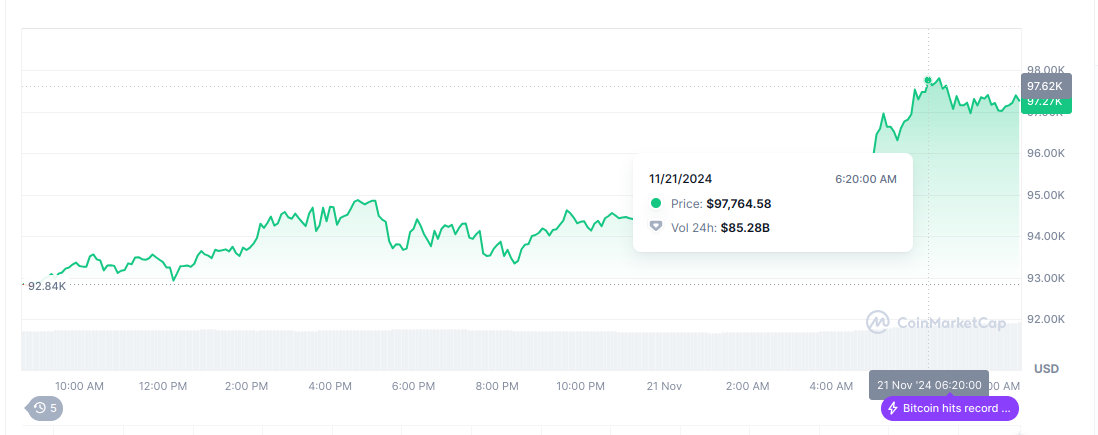Click the history clock icon with badge 5
Viewport: 1098px width, 435px height.
[x=41, y=408]
